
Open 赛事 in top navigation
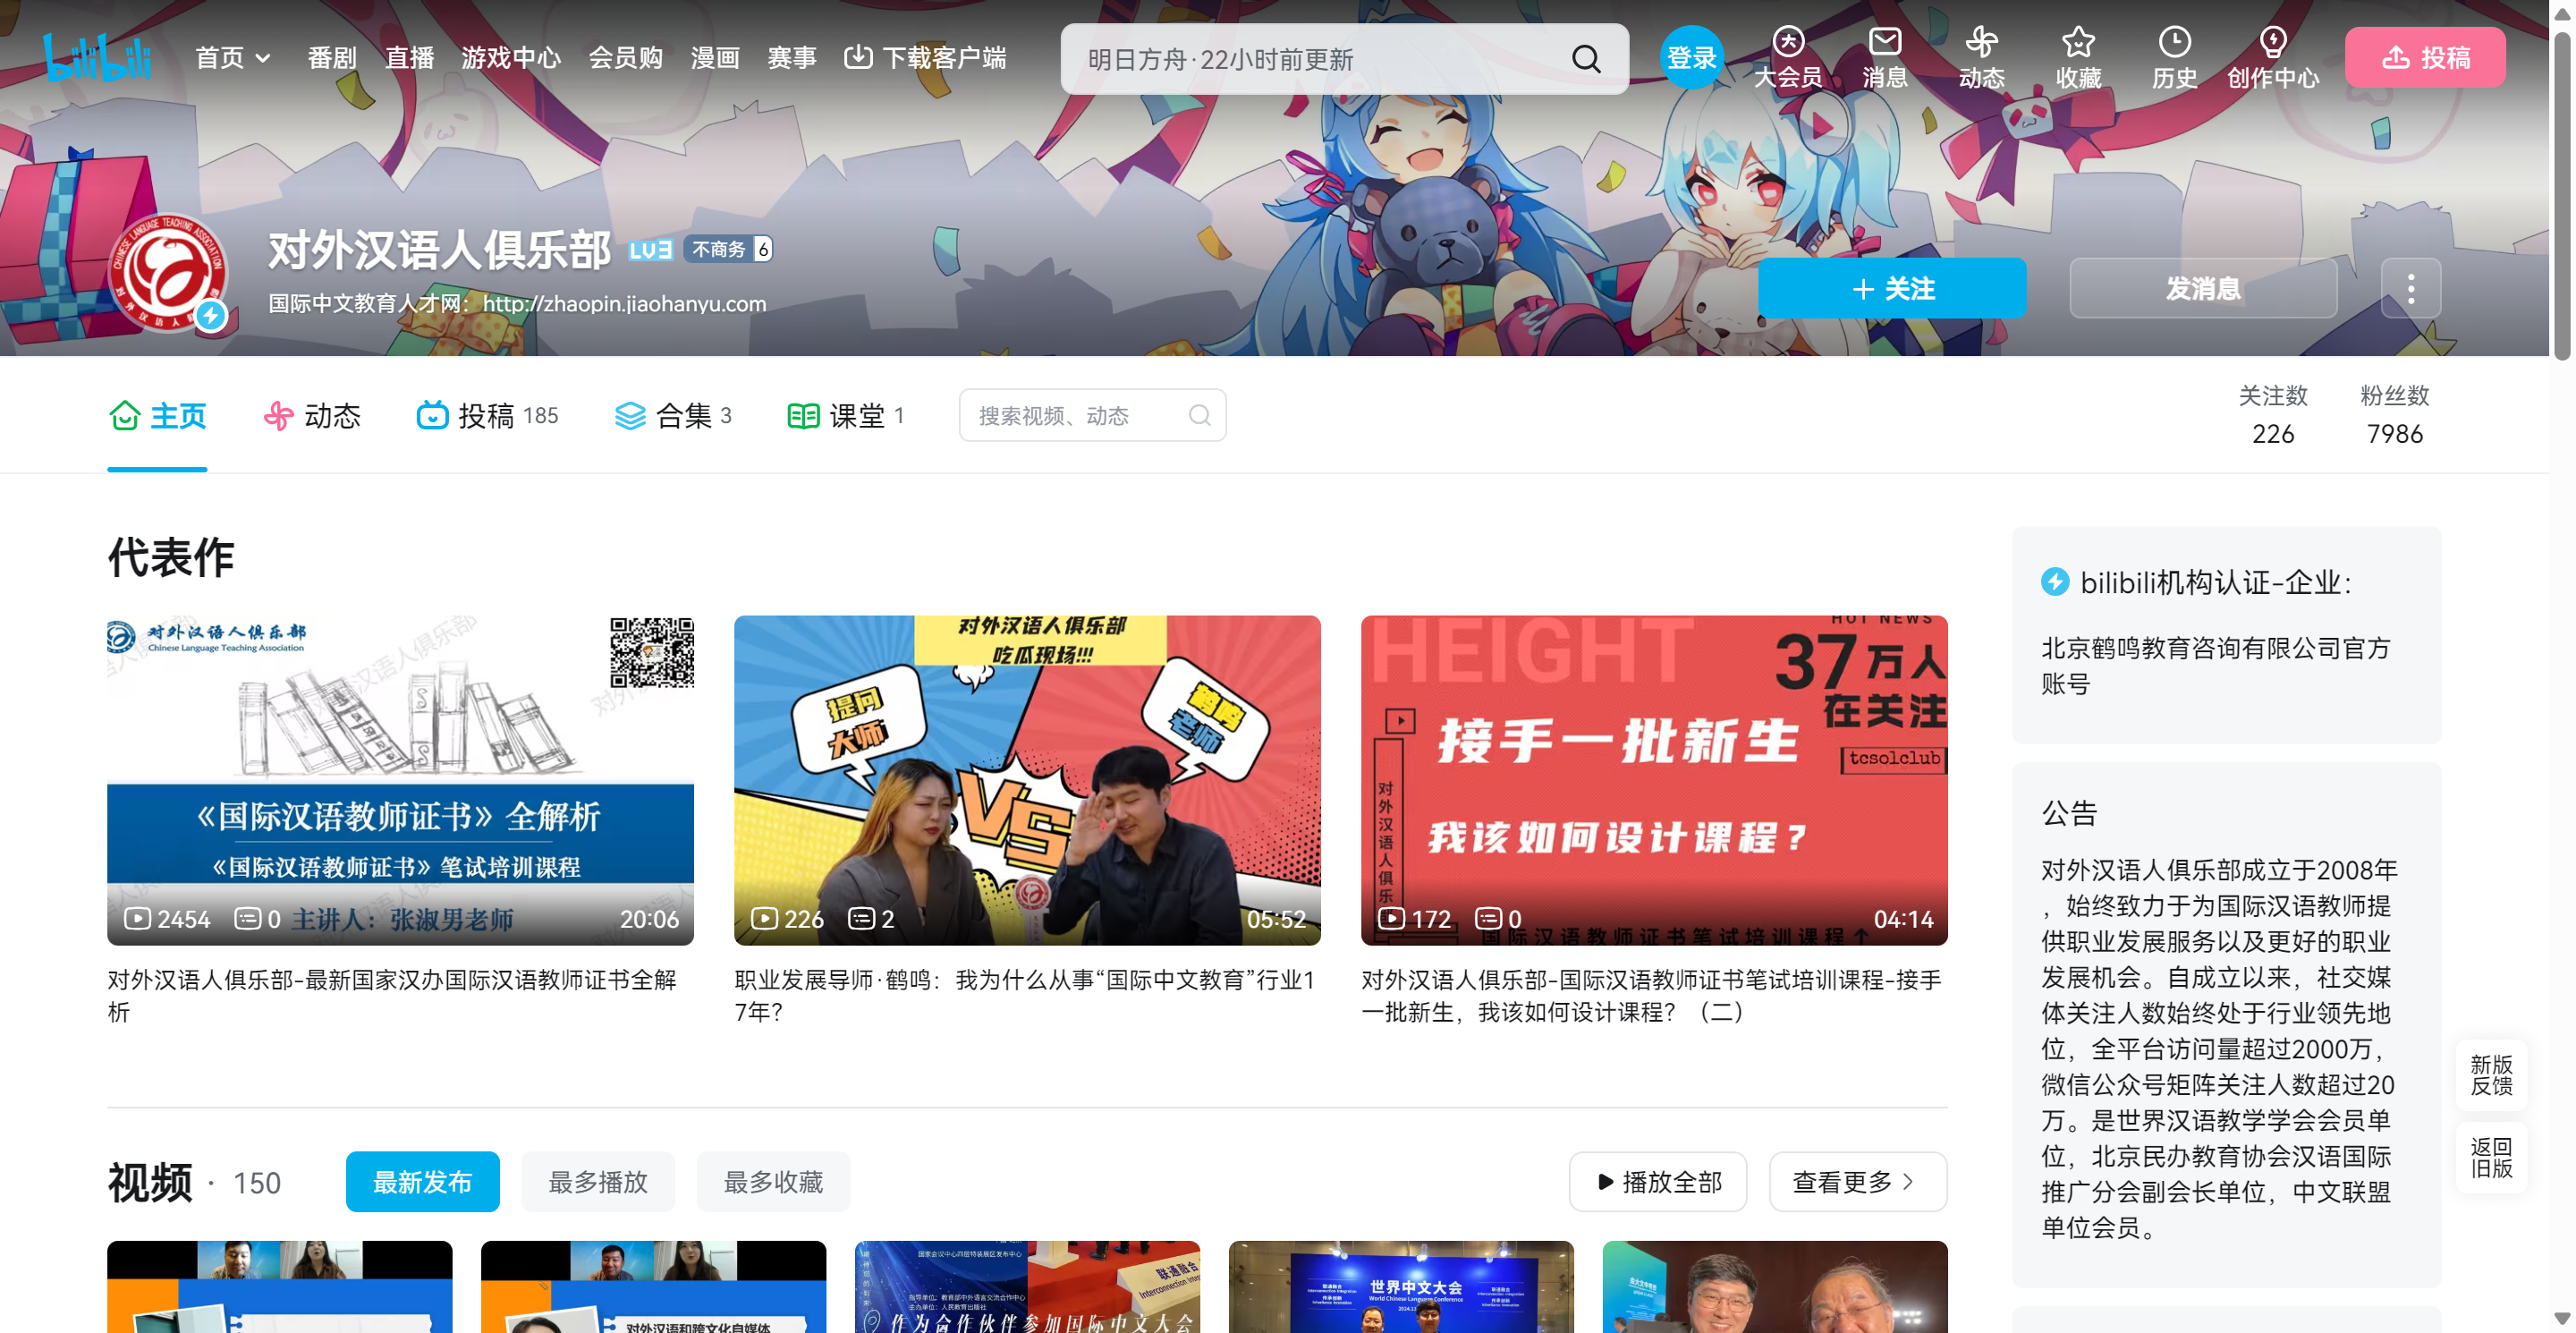click(792, 58)
